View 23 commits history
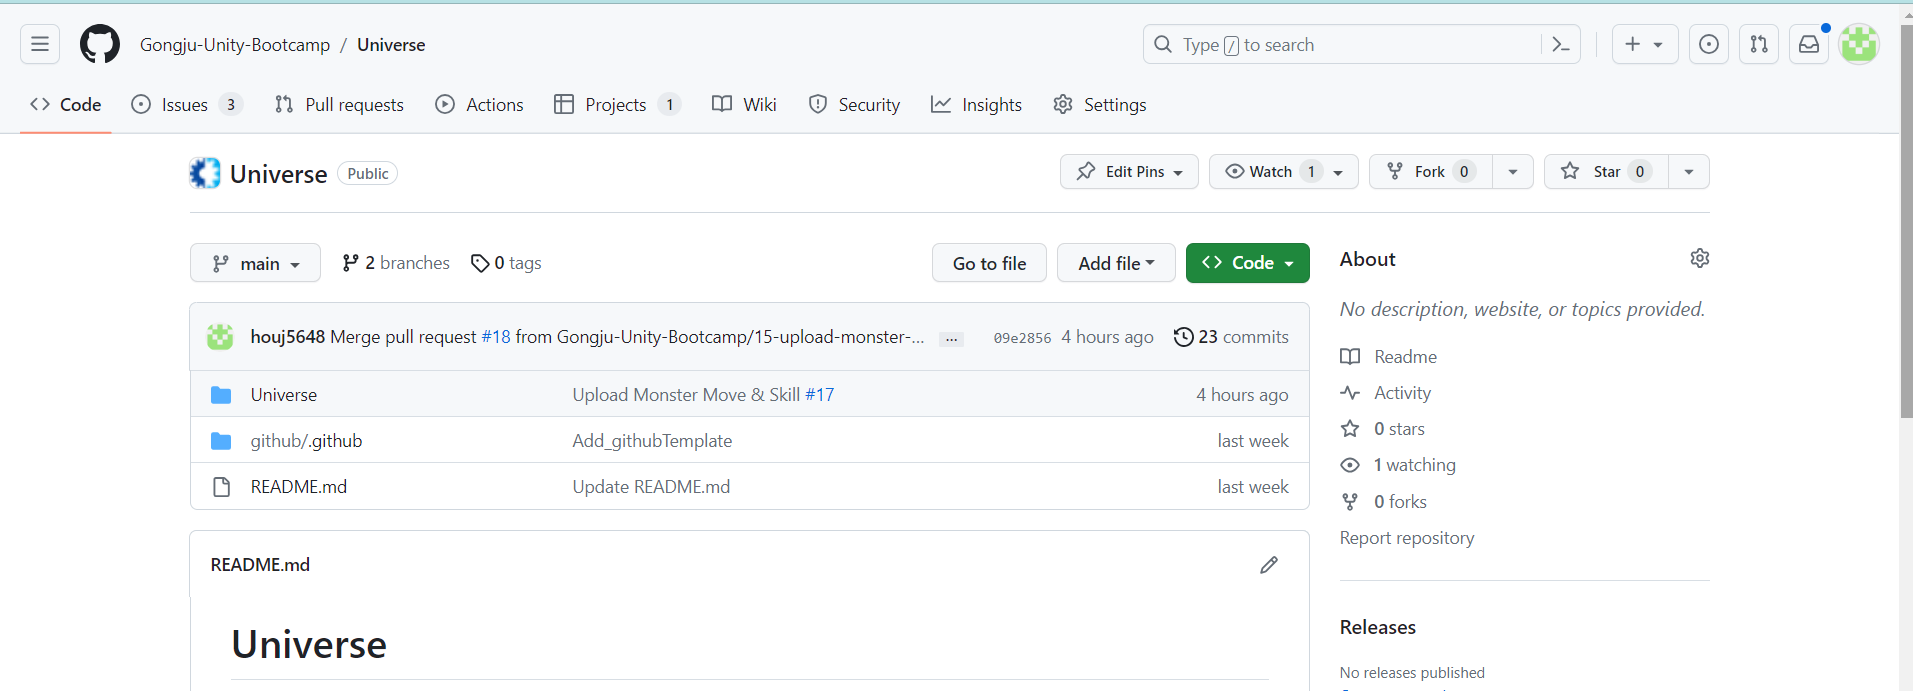This screenshot has width=1913, height=691. tap(1232, 337)
